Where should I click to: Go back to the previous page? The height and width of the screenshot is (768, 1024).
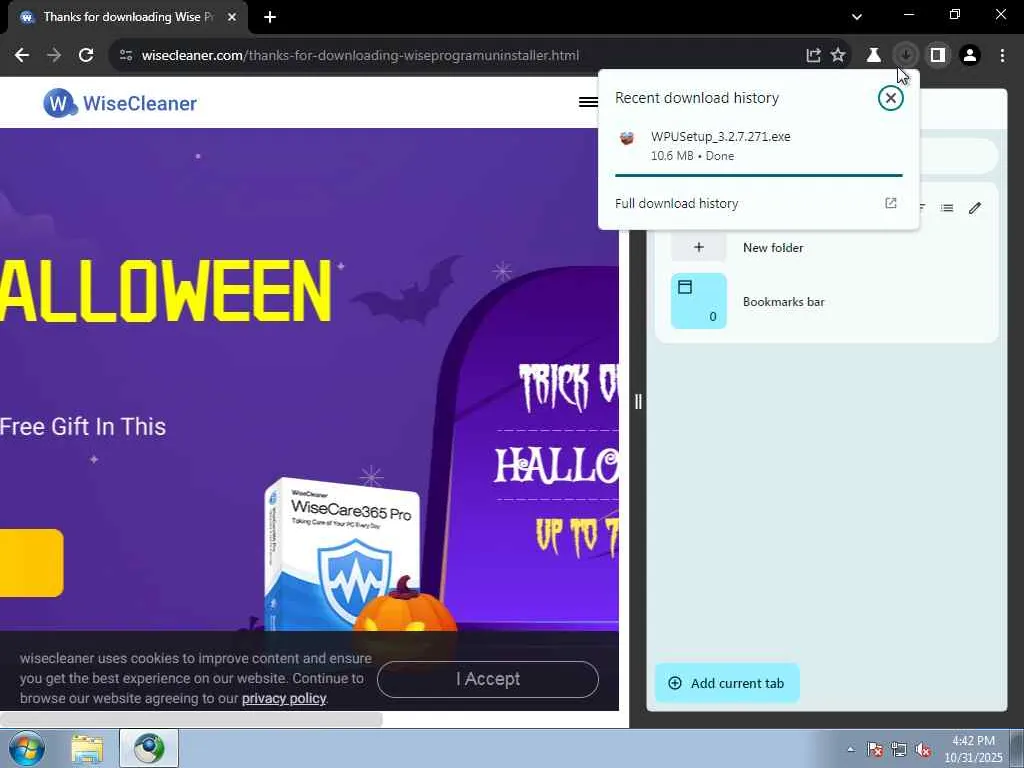coord(22,56)
